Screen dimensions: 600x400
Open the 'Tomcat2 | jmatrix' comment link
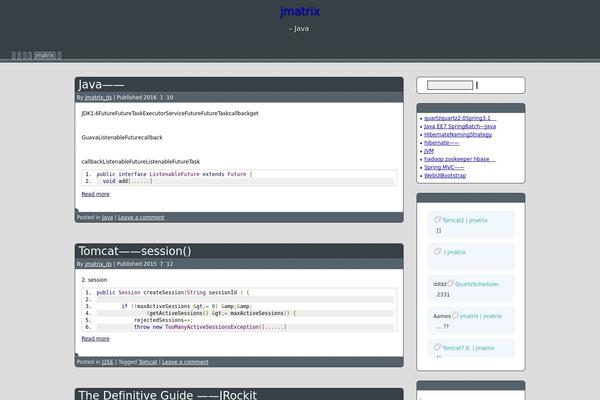tap(465, 220)
